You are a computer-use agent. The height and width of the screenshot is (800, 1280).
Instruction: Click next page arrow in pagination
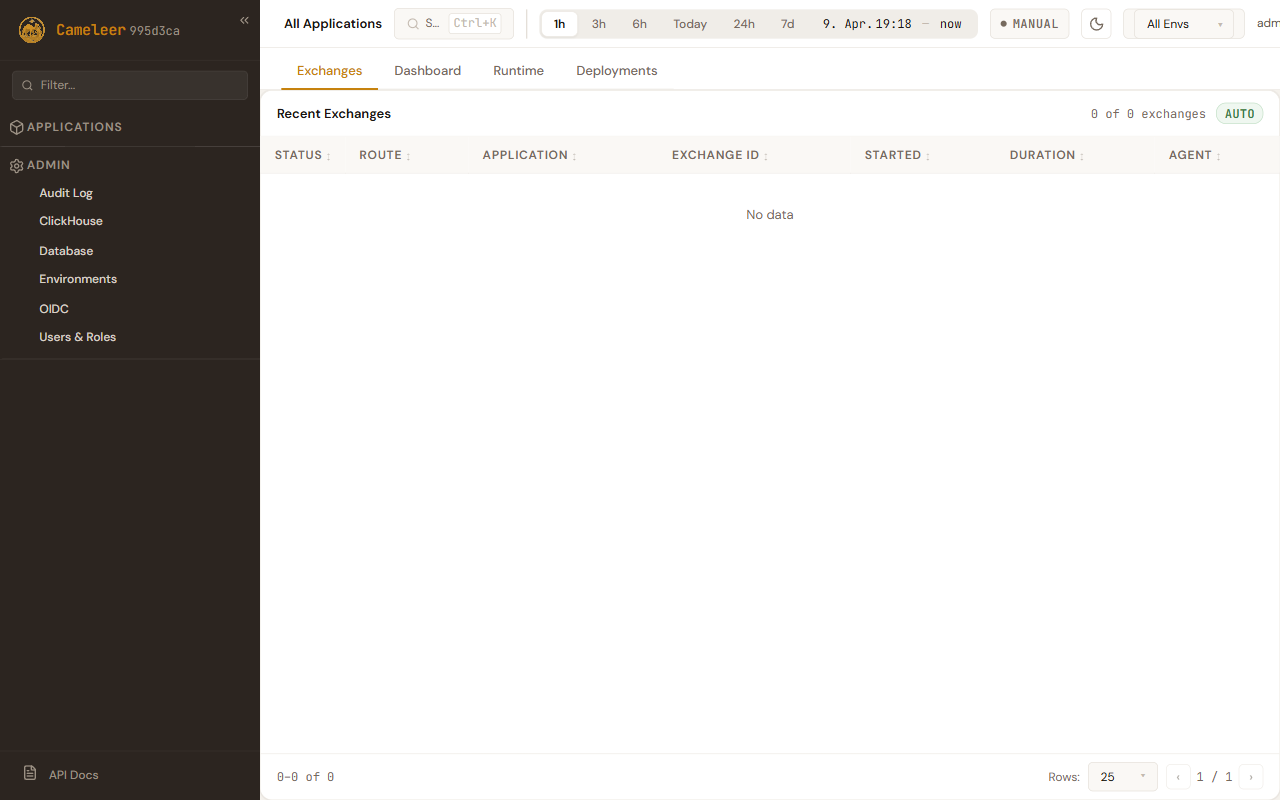1250,777
